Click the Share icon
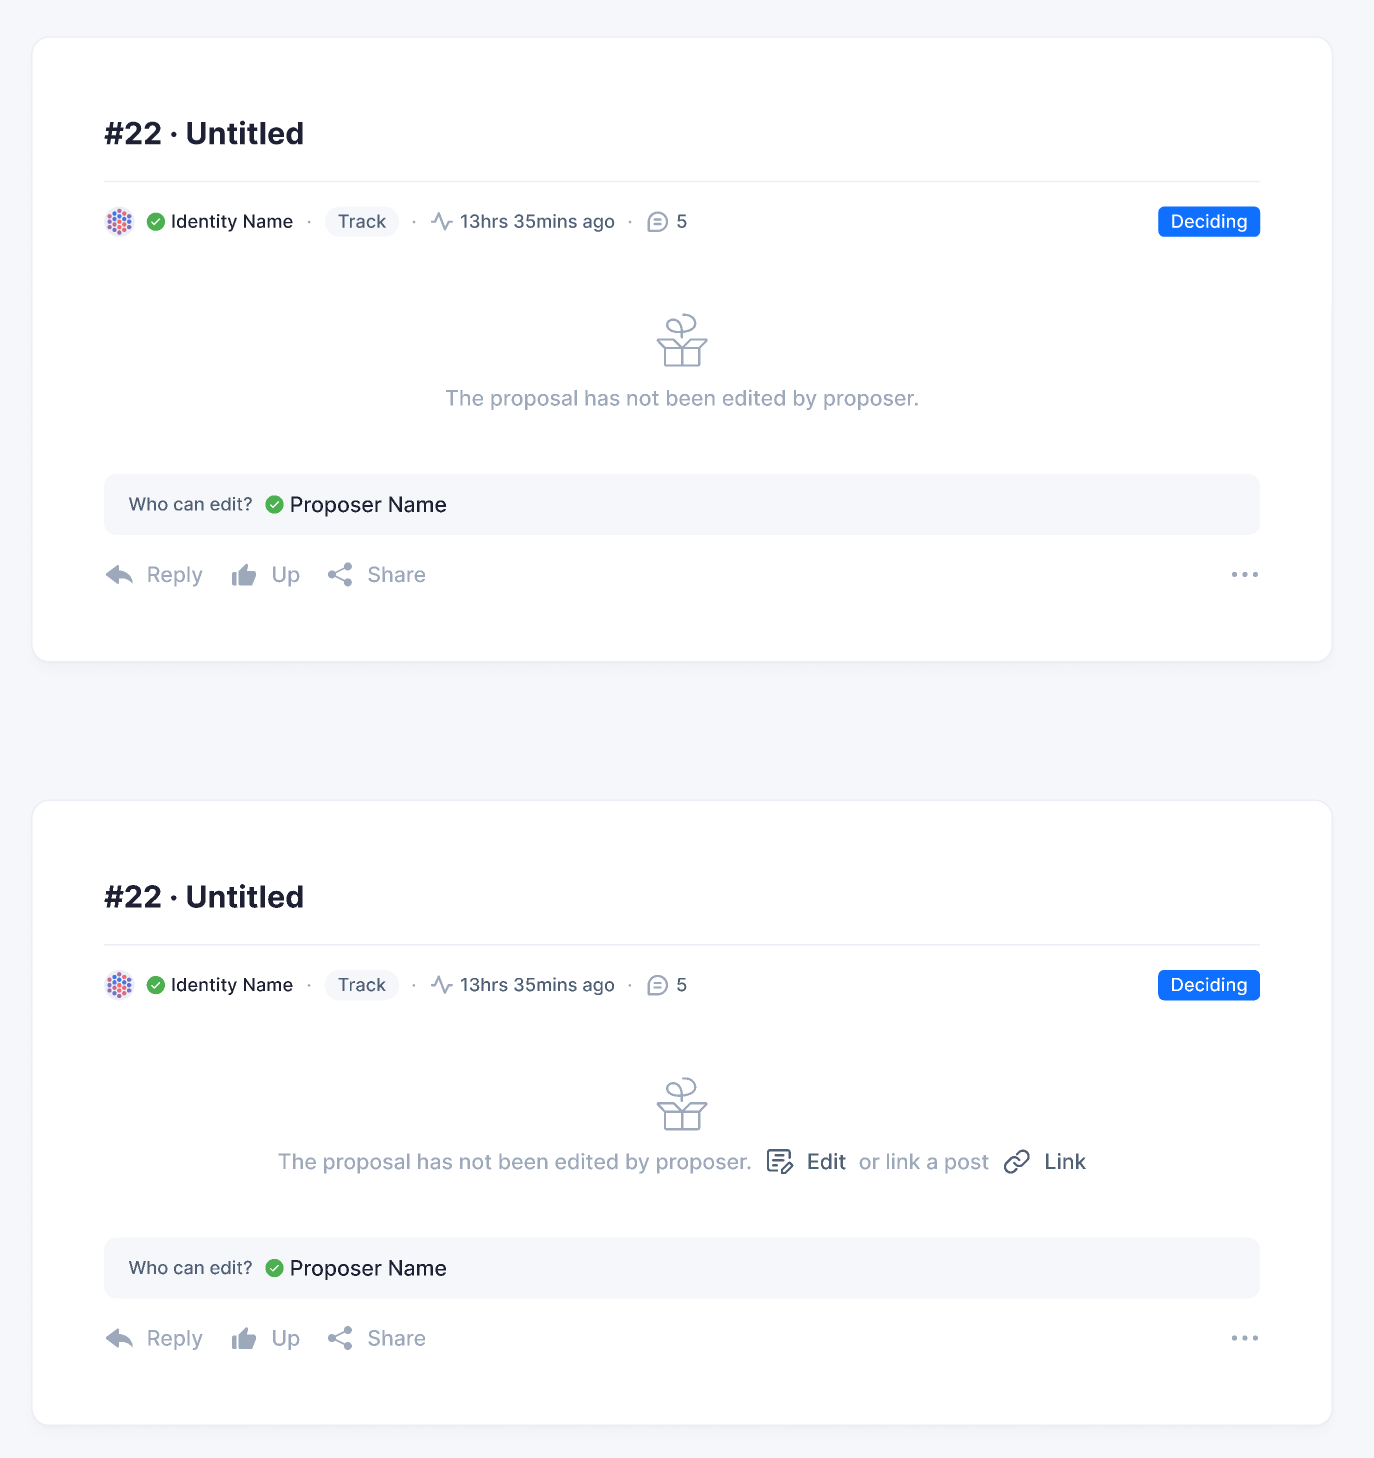1374x1458 pixels. [341, 574]
